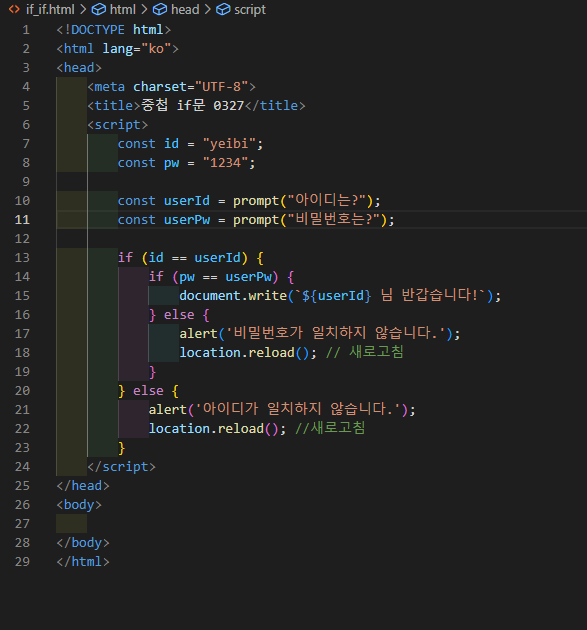Click the comment '//새로고침' on line 22
Image resolution: width=587 pixels, height=630 pixels.
[330, 428]
